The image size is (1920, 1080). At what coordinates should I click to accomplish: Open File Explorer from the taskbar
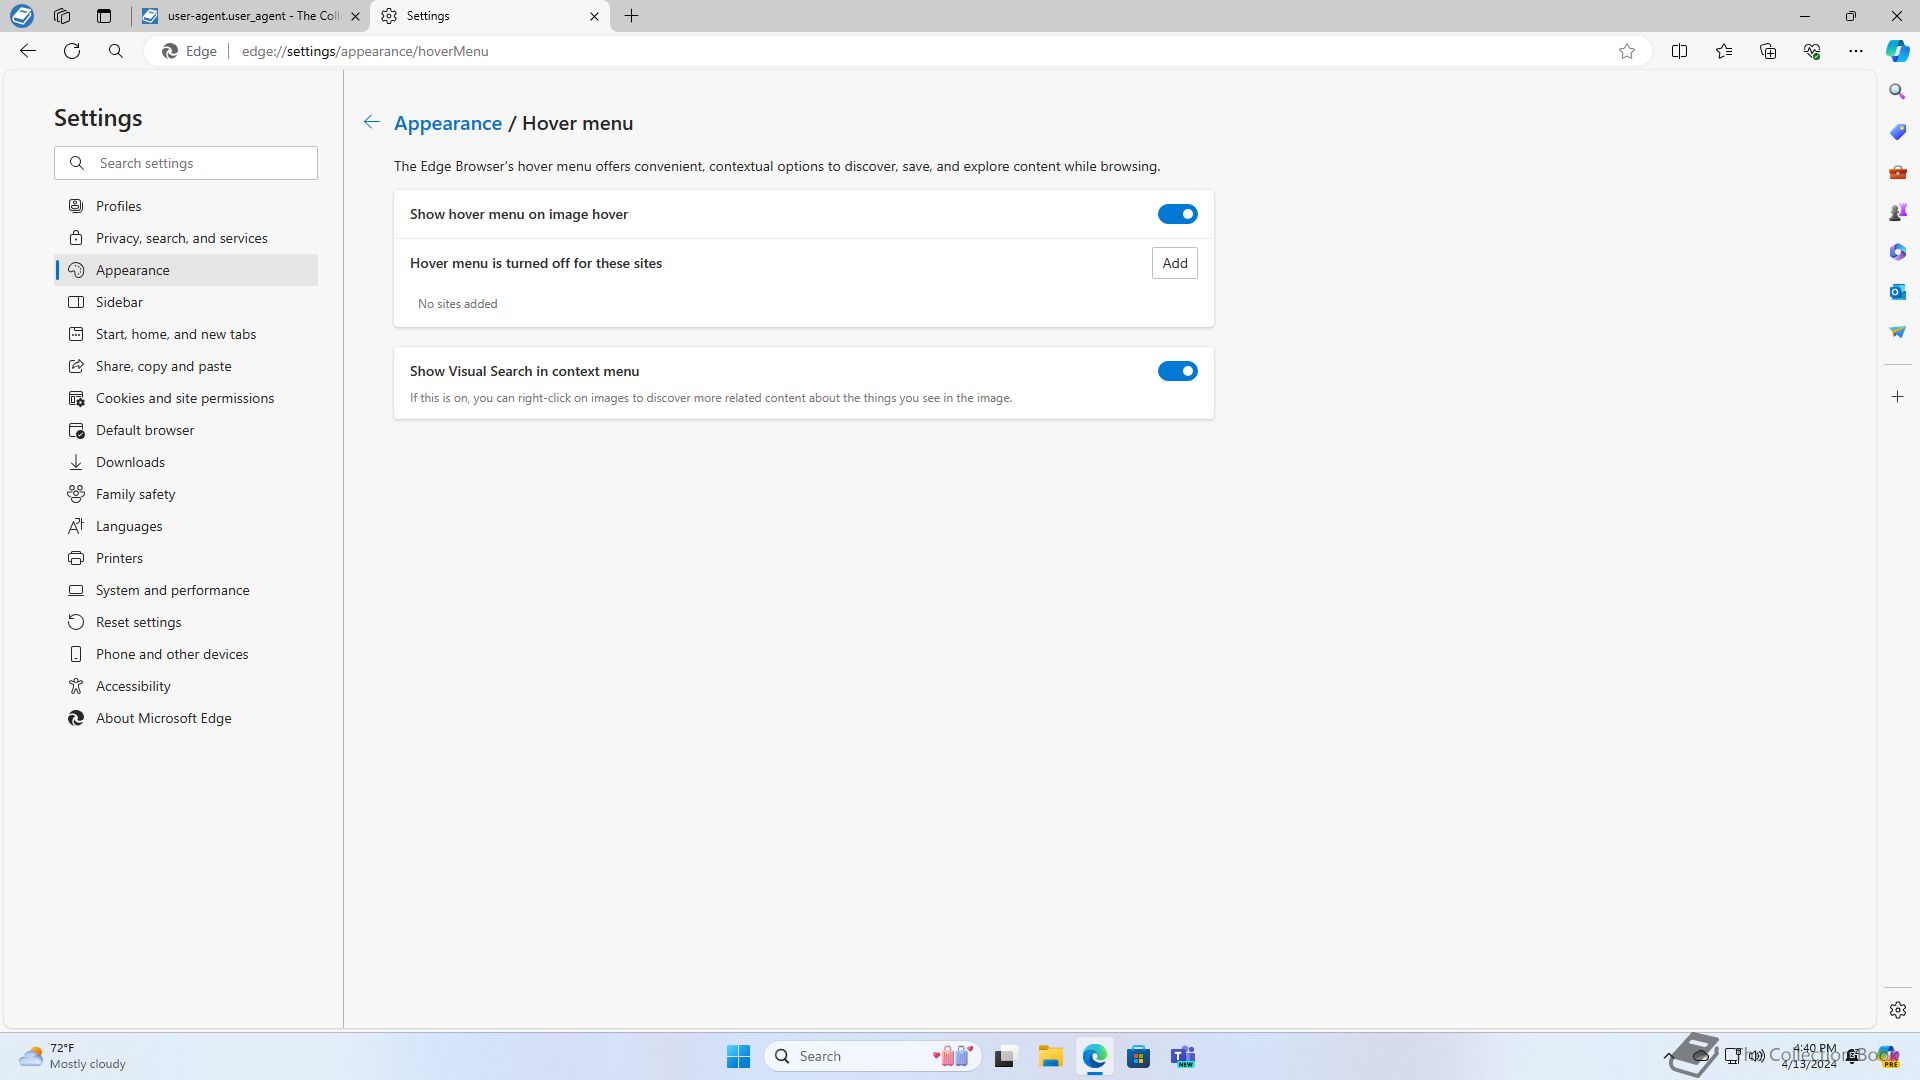point(1050,1056)
